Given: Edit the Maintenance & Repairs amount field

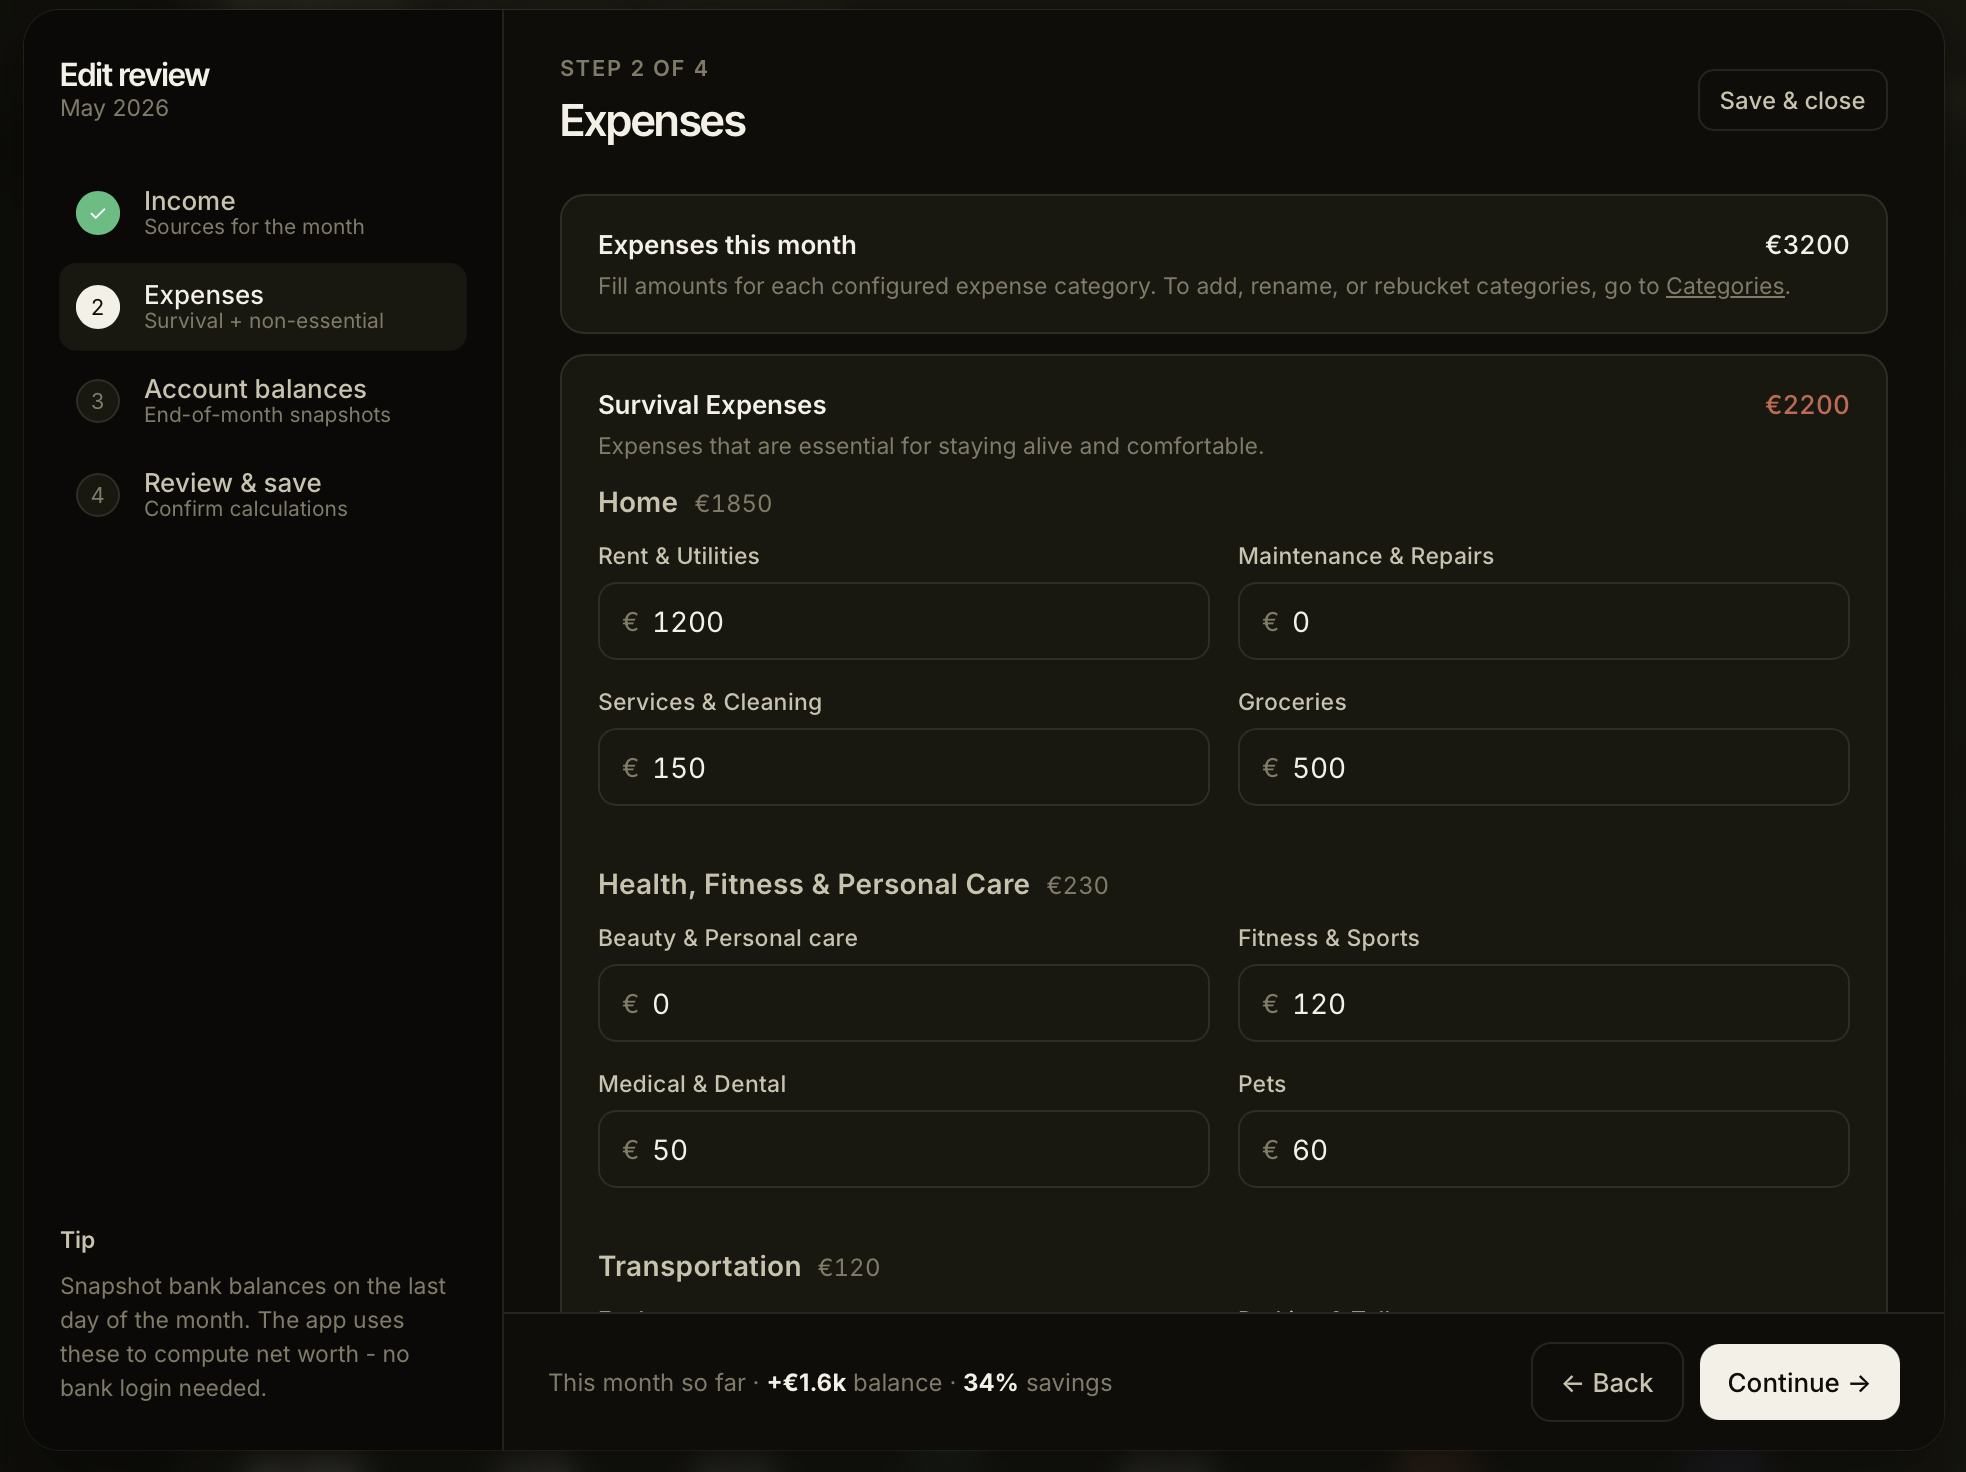Looking at the screenshot, I should 1544,621.
